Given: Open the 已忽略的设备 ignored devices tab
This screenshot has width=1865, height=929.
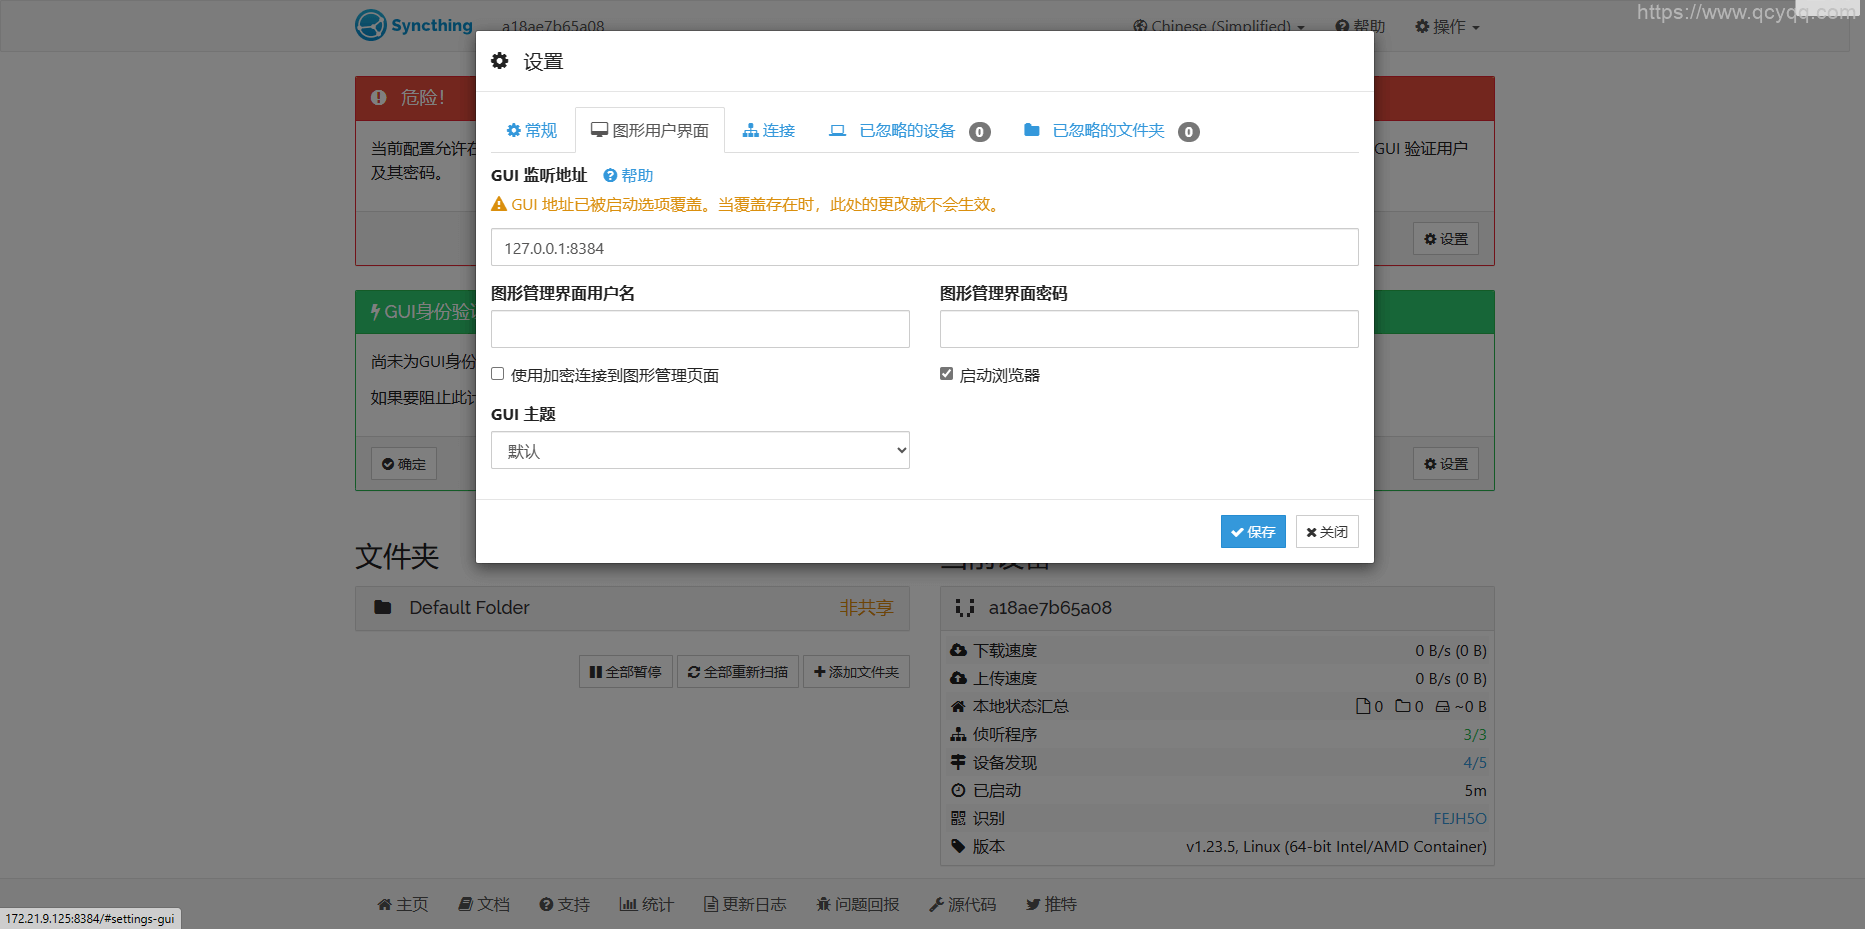Looking at the screenshot, I should click(x=907, y=131).
